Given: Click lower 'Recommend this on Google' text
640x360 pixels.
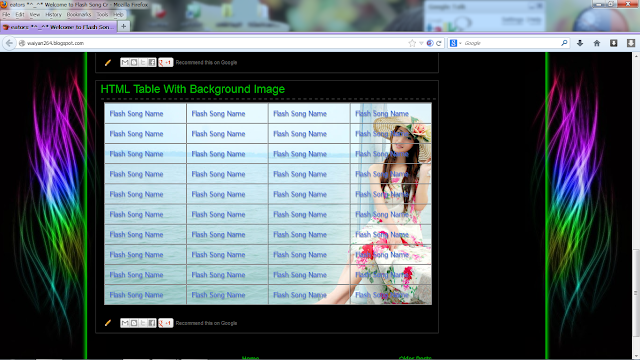Looking at the screenshot, I should click(206, 323).
